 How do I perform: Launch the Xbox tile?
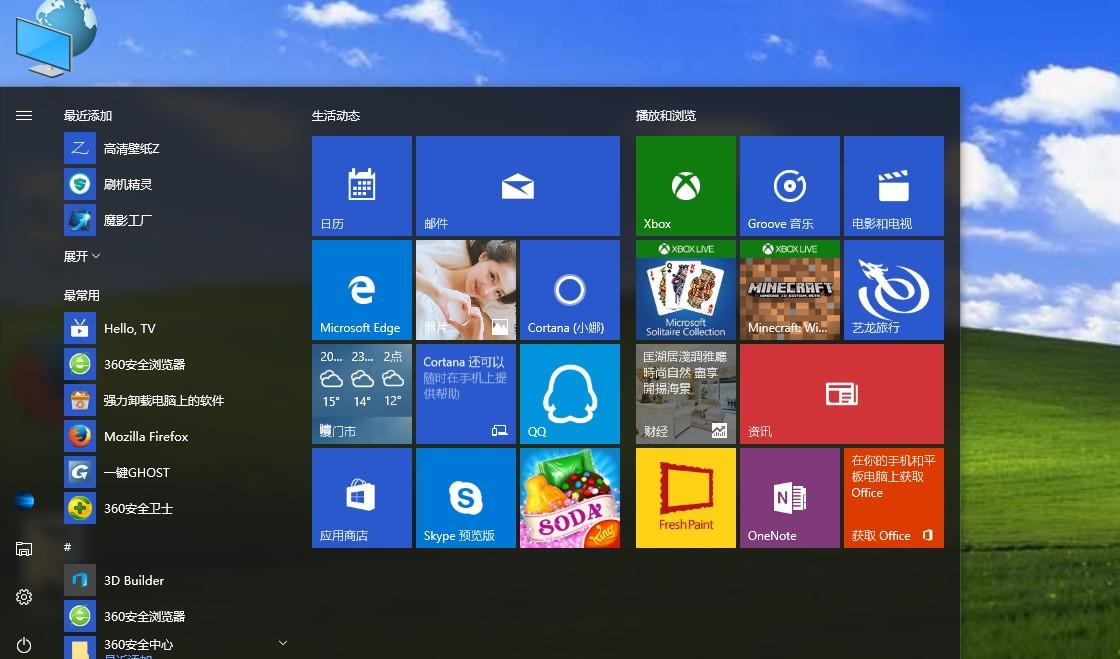point(686,186)
